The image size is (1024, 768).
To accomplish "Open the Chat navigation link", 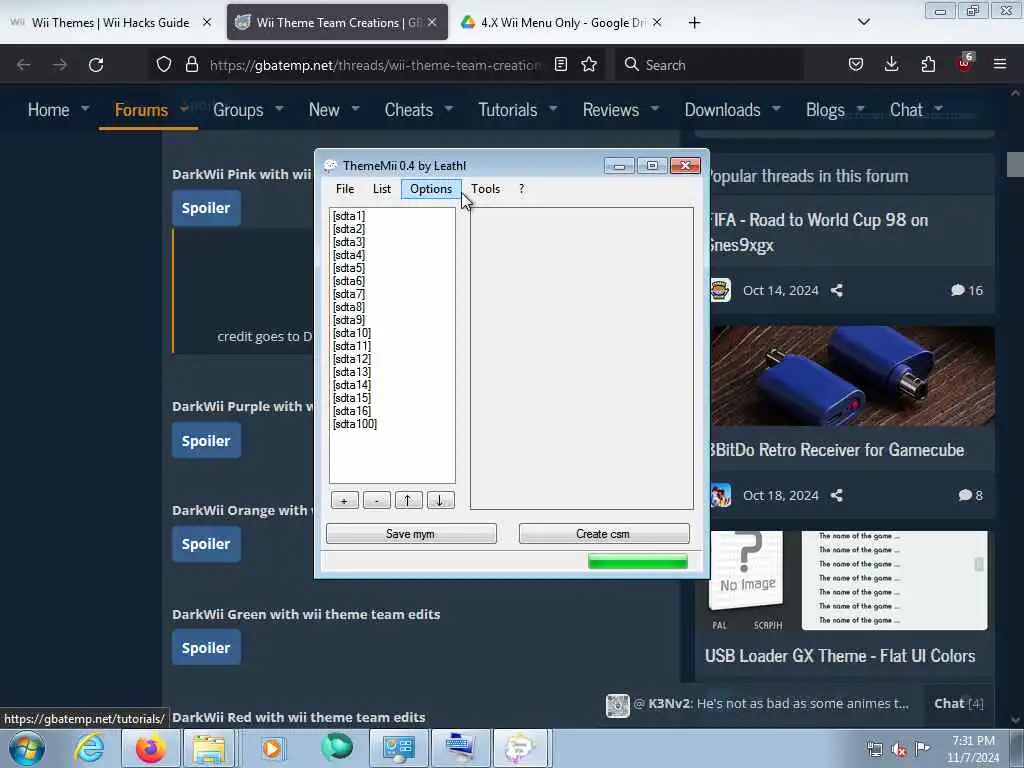I will pyautogui.click(x=906, y=110).
